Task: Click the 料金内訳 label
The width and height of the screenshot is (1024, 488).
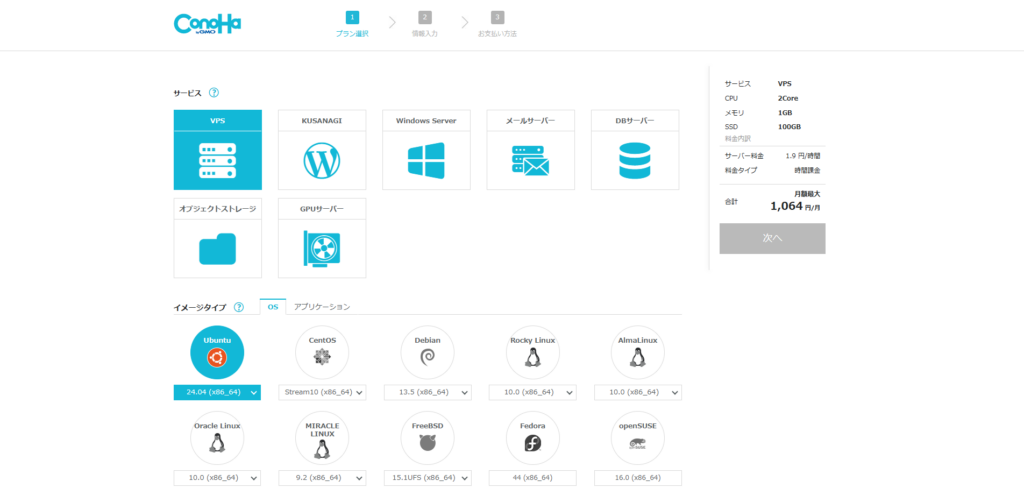Action: tap(738, 138)
